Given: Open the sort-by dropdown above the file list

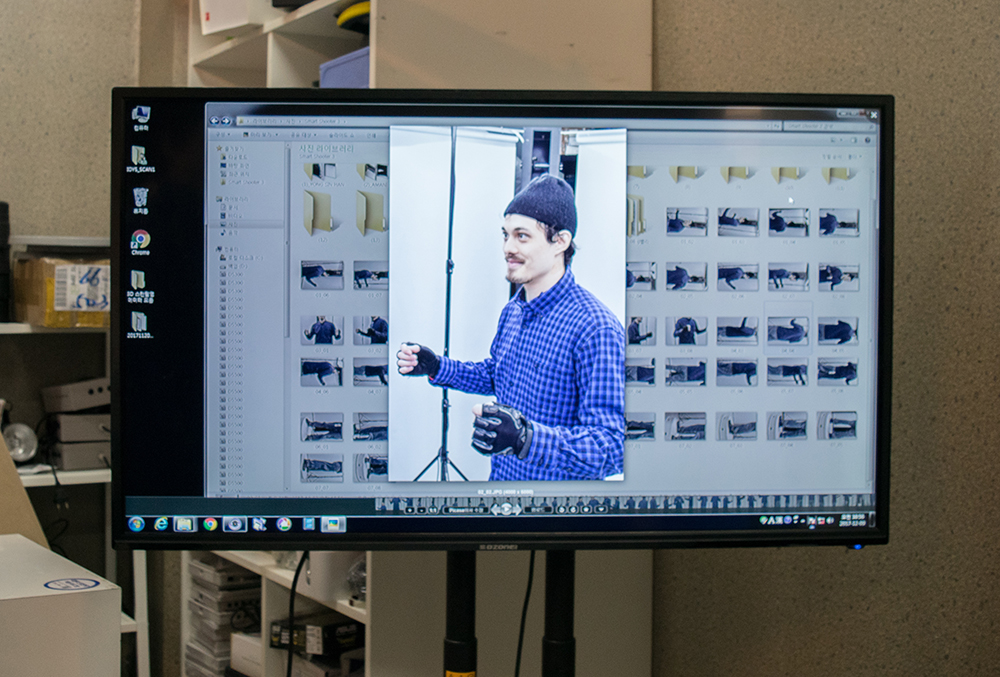Looking at the screenshot, I should tap(853, 156).
